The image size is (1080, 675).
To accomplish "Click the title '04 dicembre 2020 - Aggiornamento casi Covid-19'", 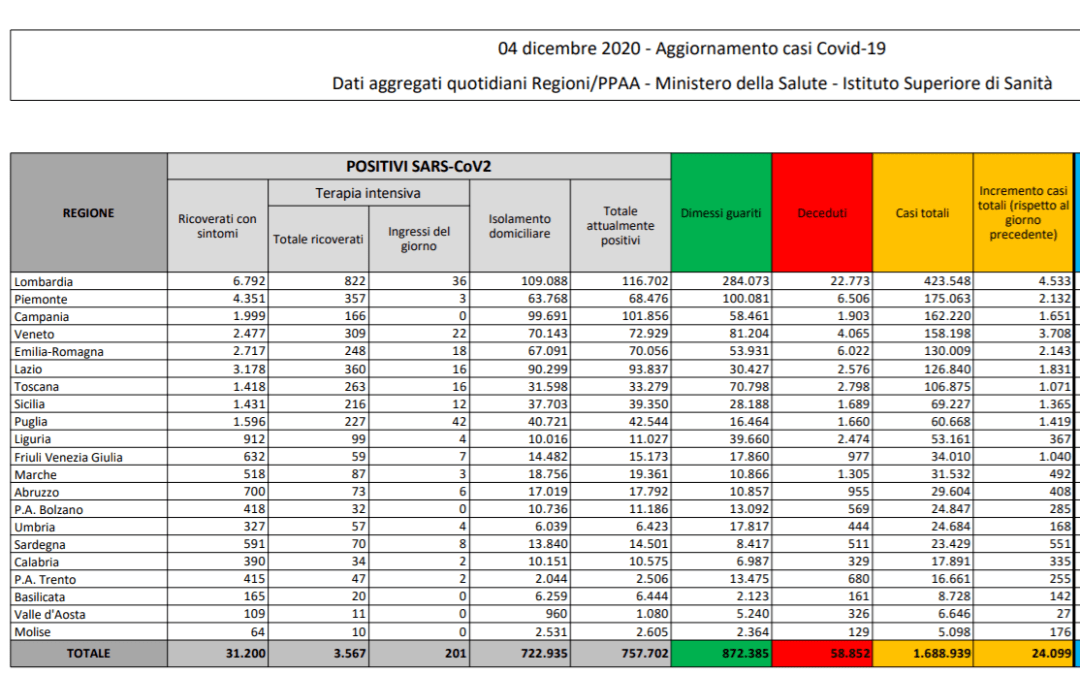I will [692, 49].
